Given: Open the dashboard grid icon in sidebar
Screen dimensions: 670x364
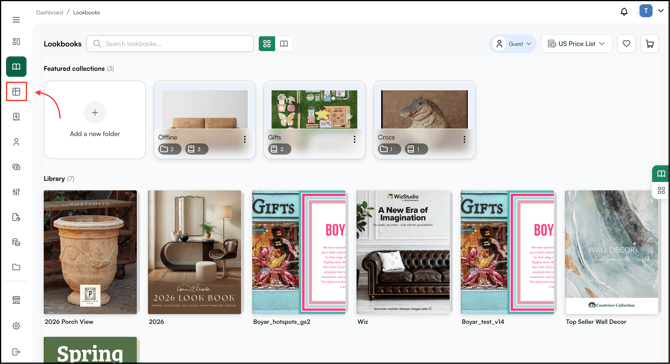Looking at the screenshot, I should click(16, 41).
